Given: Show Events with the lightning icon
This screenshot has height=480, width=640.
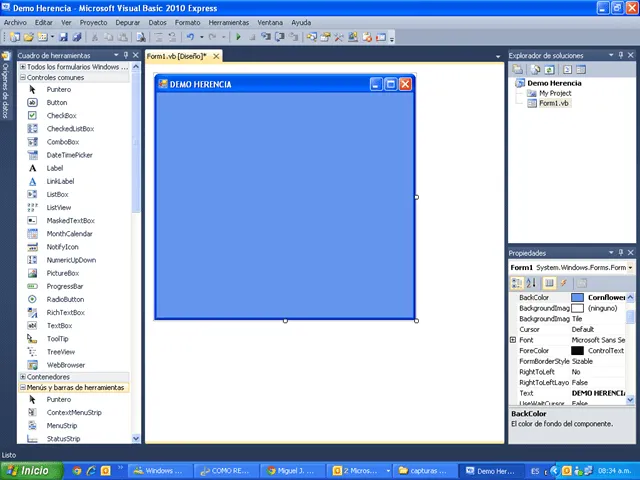Looking at the screenshot, I should tap(563, 283).
